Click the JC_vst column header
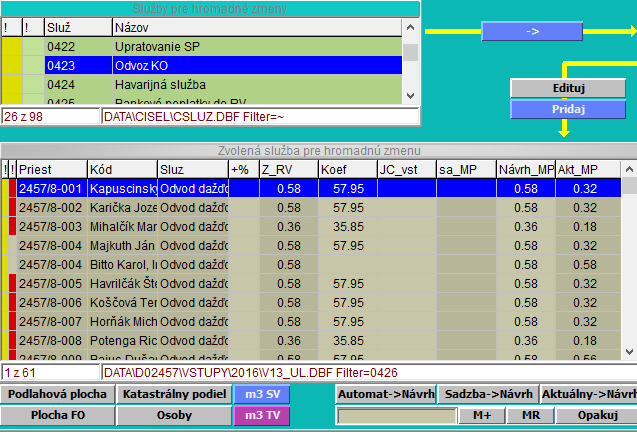 pyautogui.click(x=407, y=169)
